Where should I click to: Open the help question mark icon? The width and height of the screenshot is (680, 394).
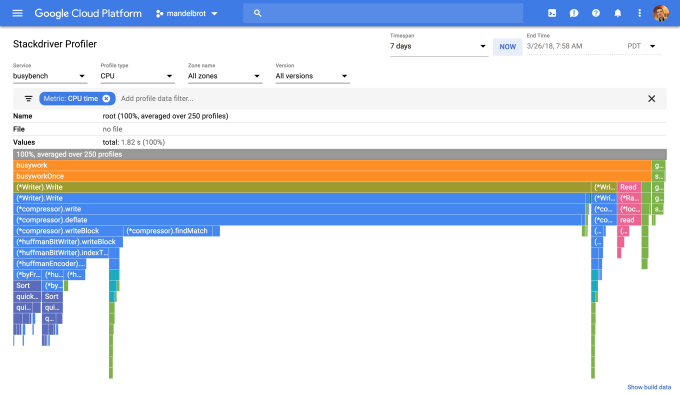point(596,13)
